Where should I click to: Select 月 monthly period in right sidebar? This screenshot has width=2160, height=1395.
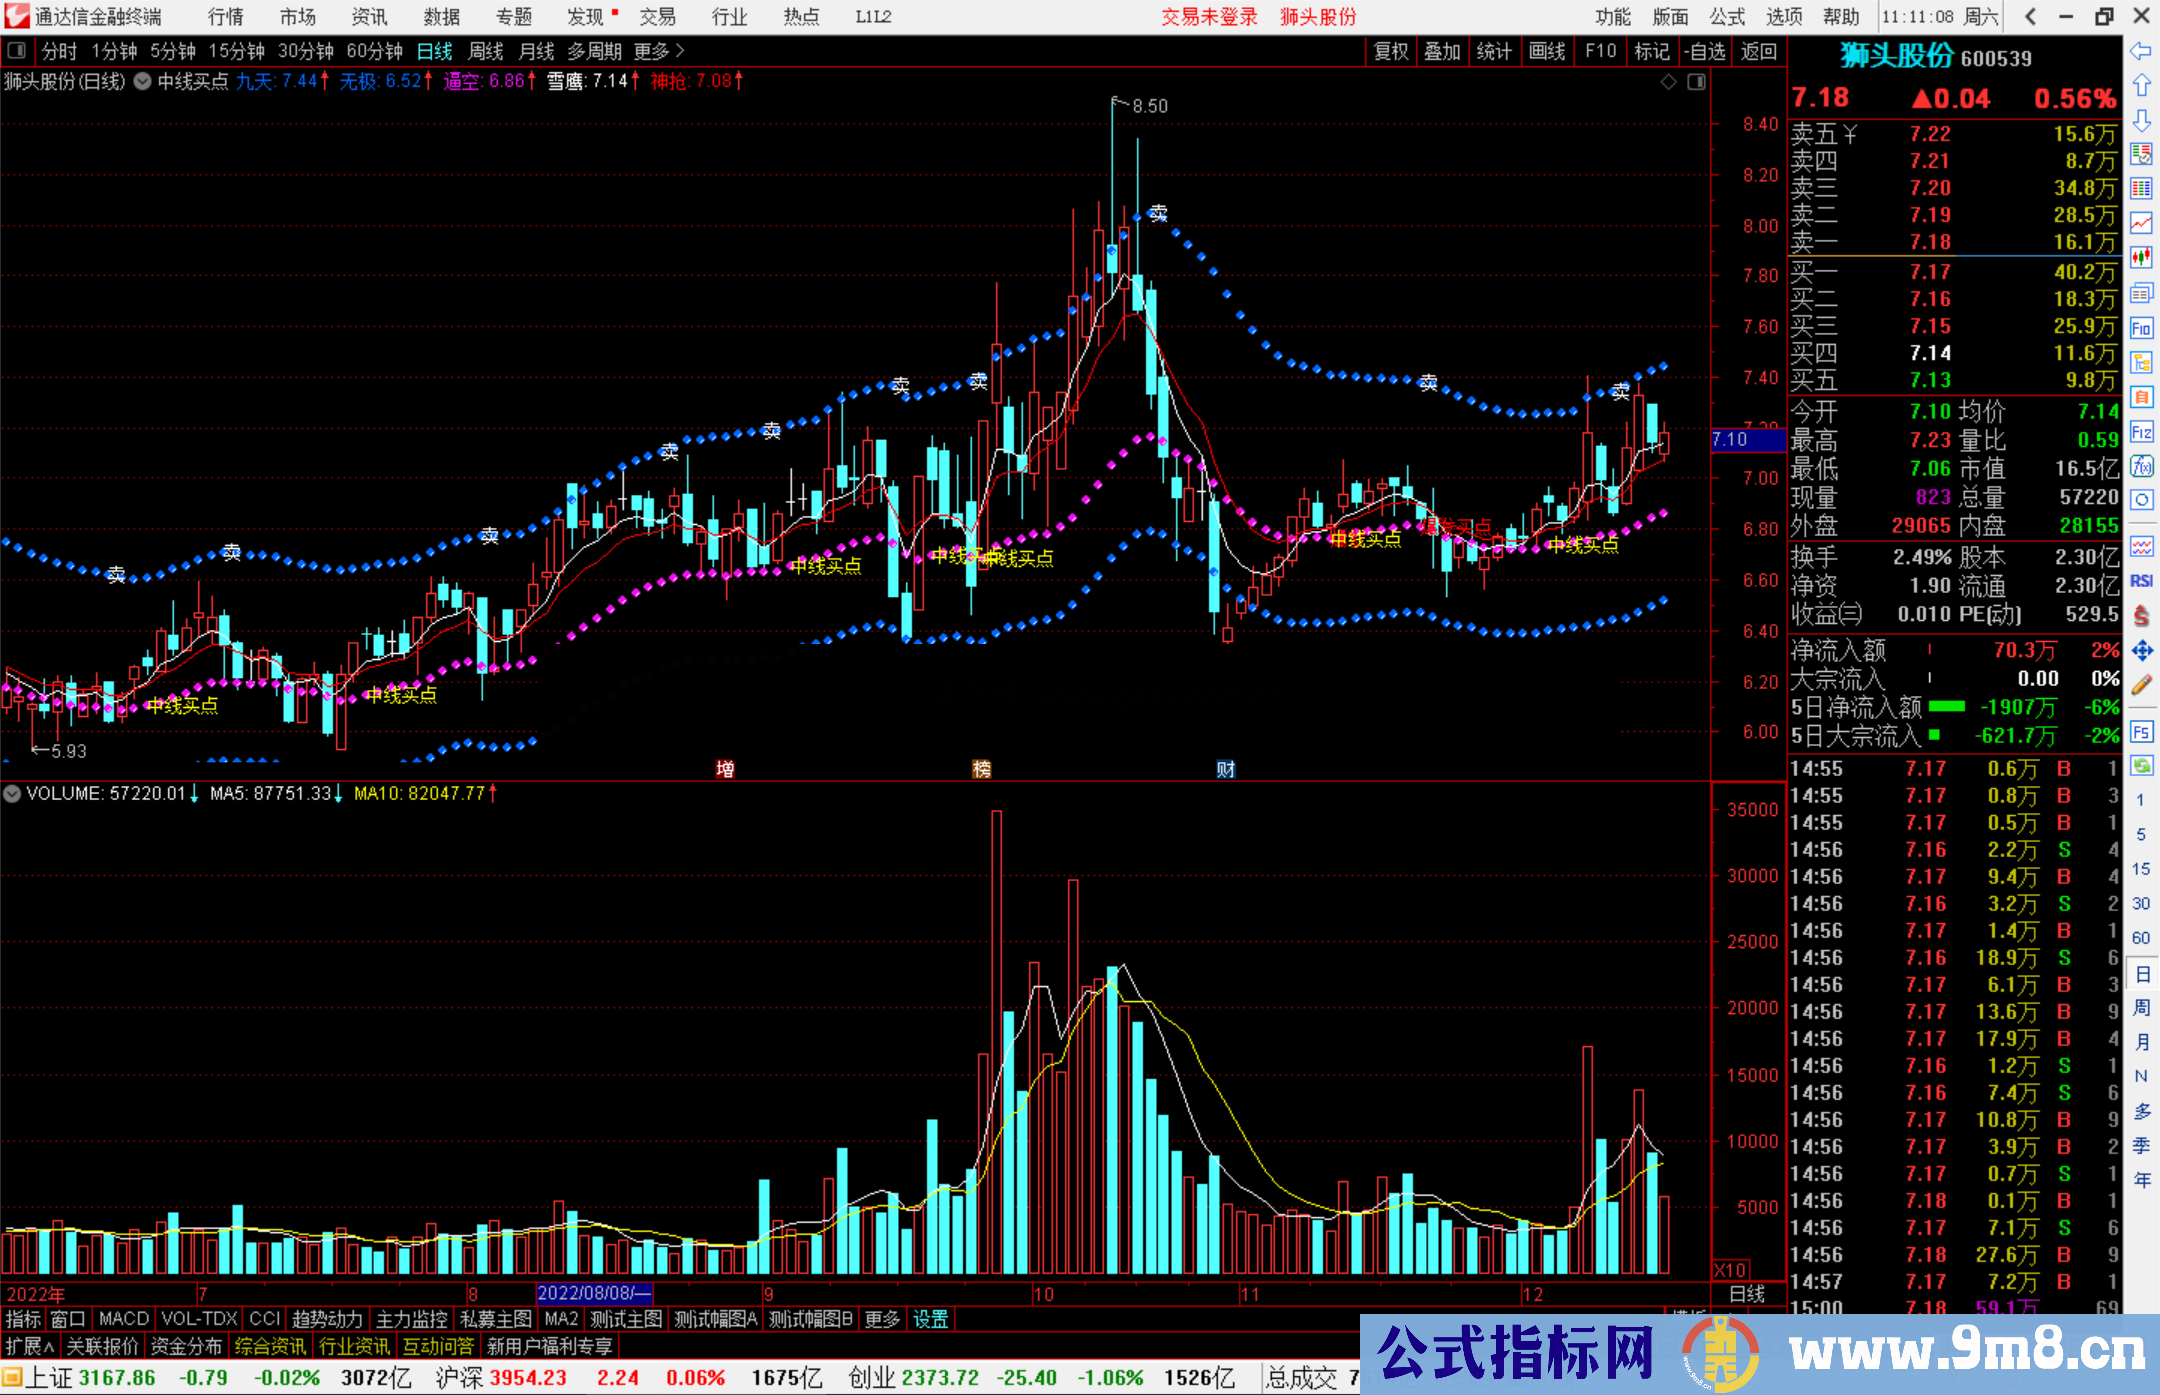point(2141,1042)
